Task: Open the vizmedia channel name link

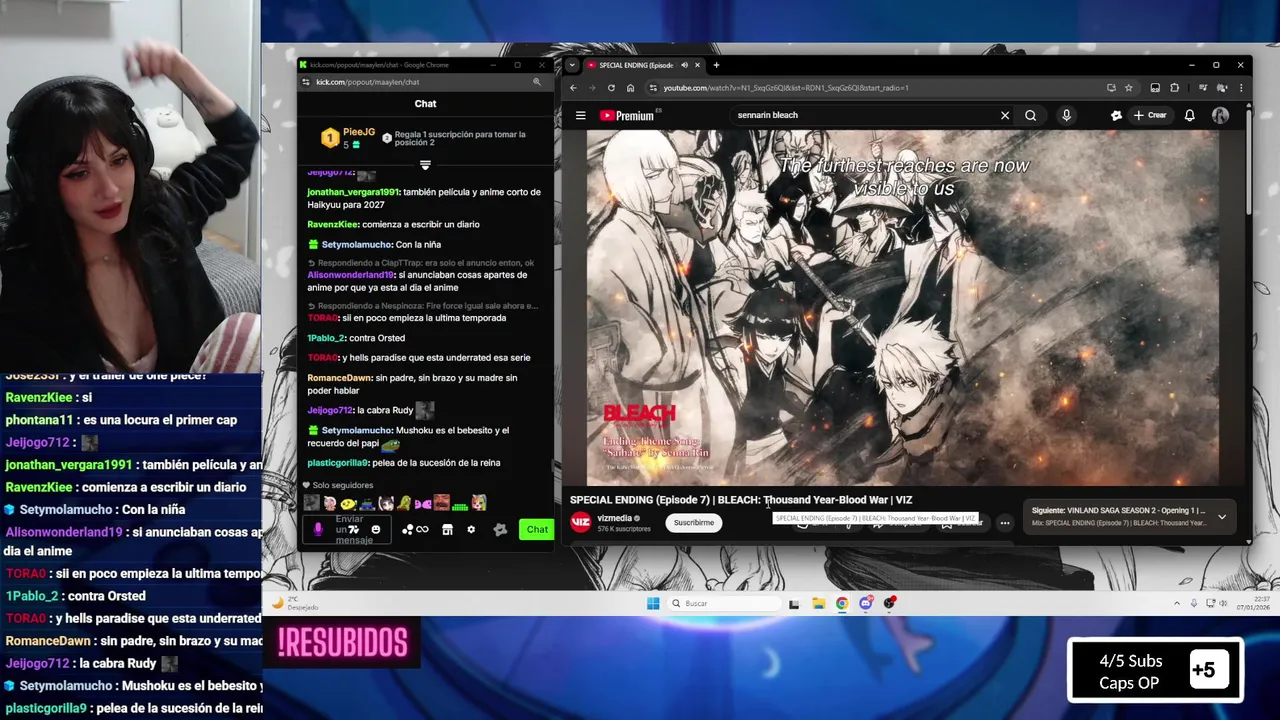Action: click(614, 518)
